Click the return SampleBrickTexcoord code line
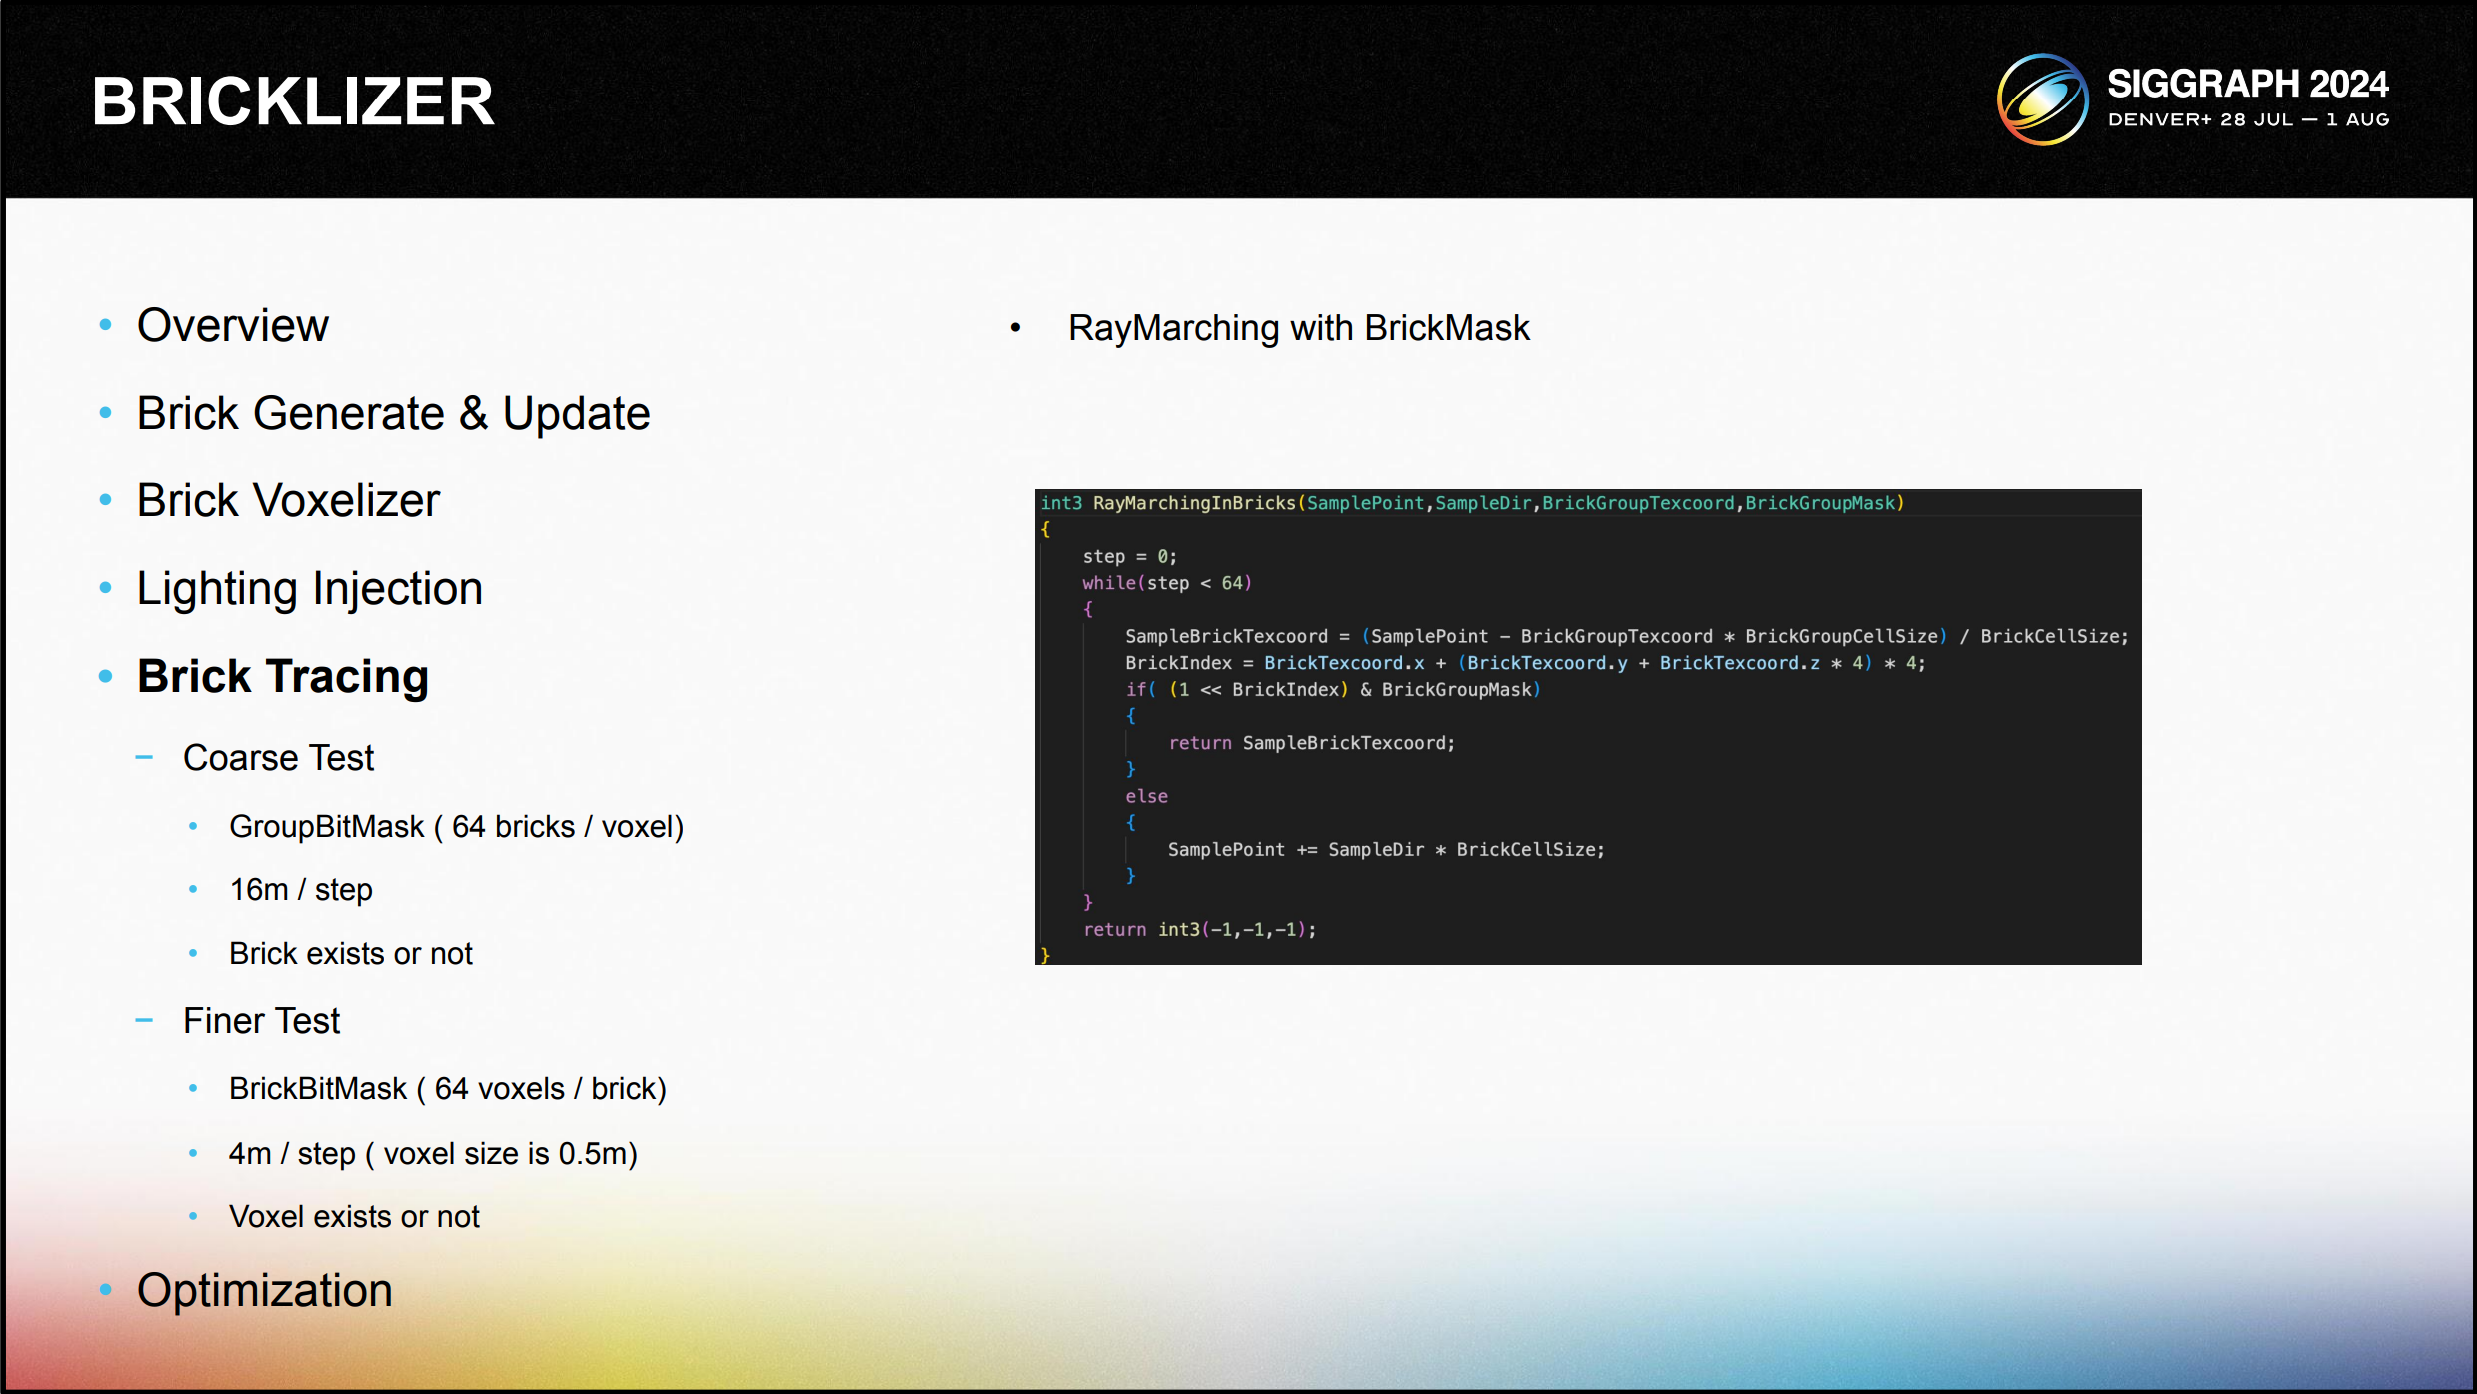 coord(1311,743)
